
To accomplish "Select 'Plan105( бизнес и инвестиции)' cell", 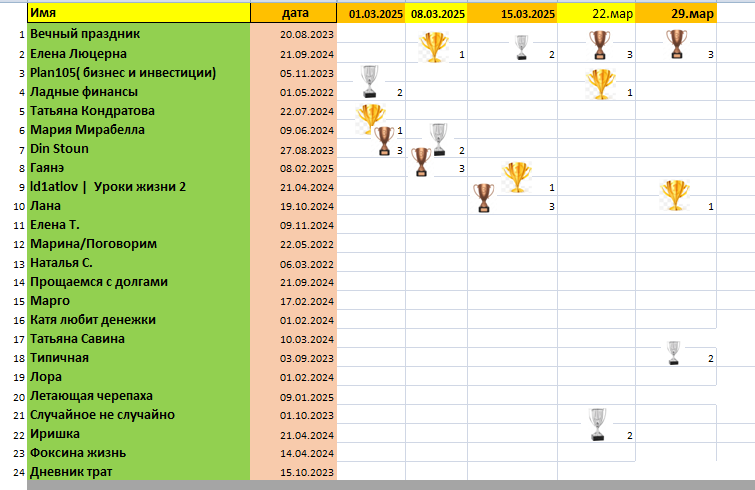I will 139,73.
